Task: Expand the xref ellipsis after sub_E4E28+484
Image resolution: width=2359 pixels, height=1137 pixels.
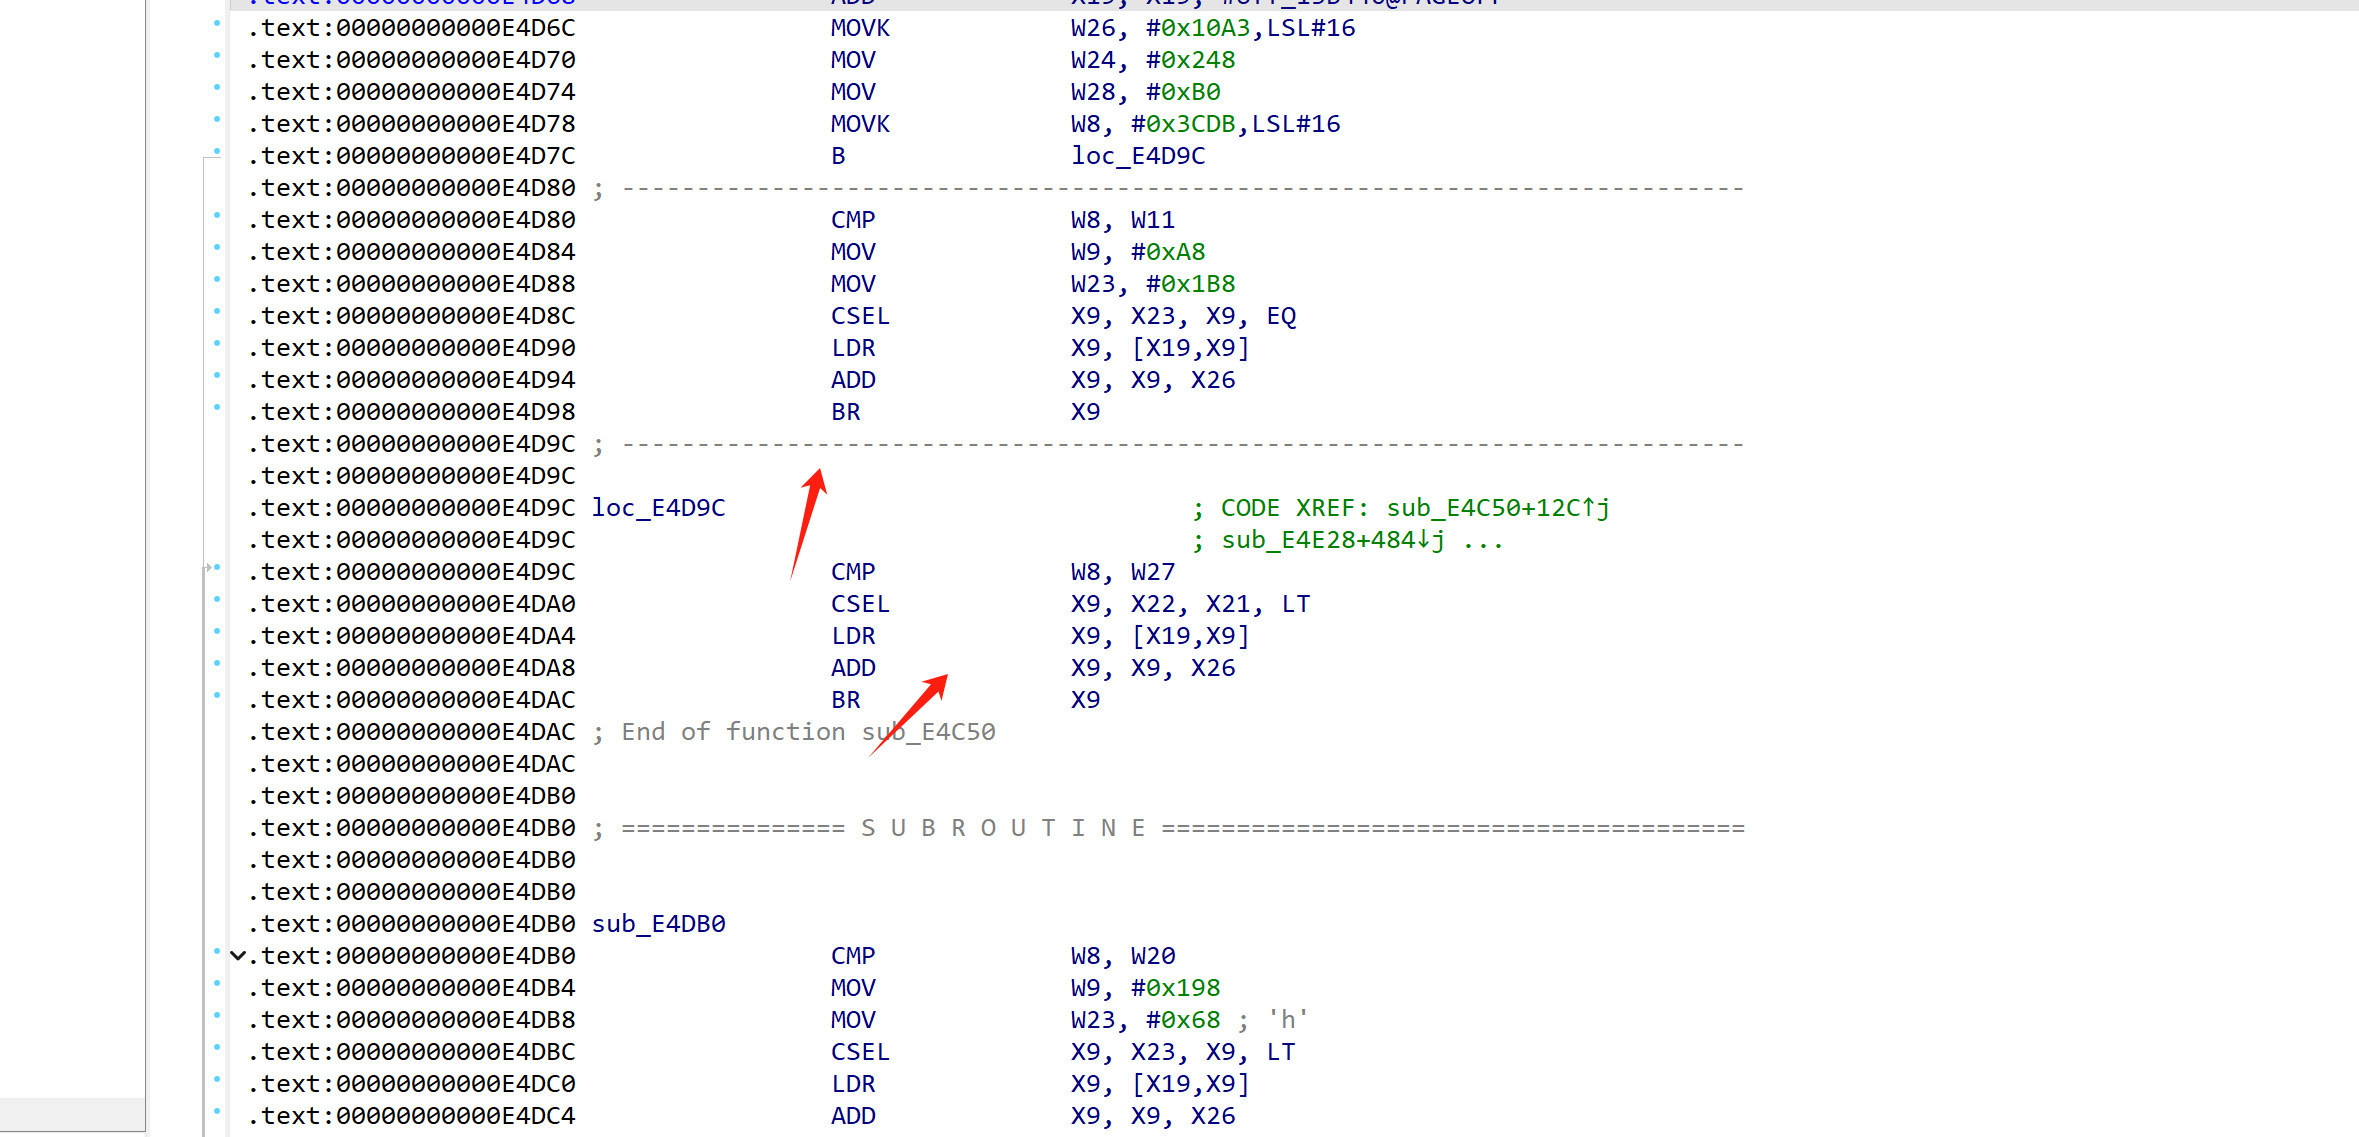Action: click(1483, 540)
